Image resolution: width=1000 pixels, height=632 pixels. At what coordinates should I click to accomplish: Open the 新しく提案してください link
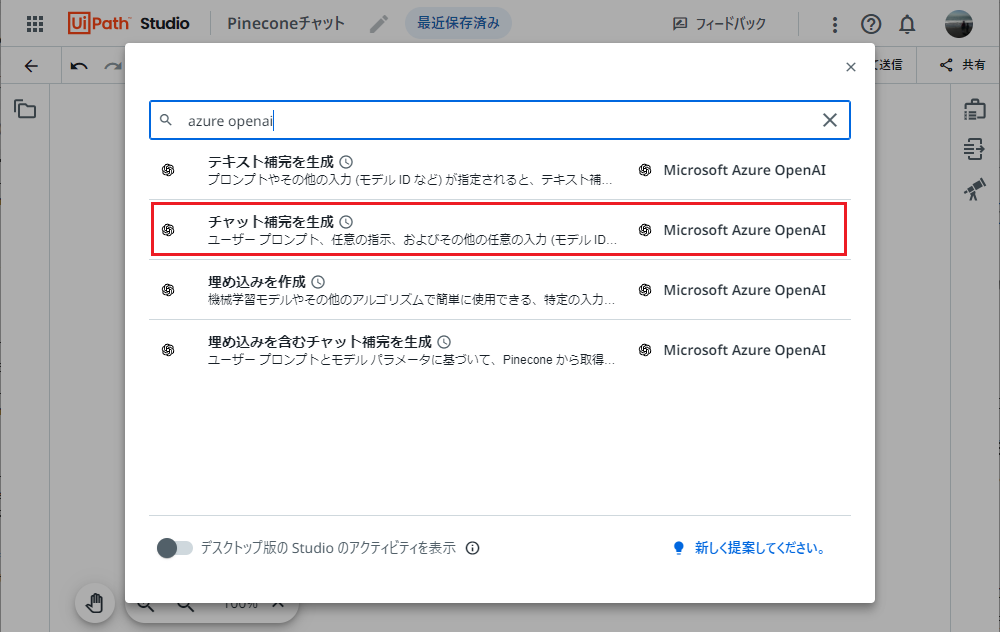pyautogui.click(x=761, y=548)
